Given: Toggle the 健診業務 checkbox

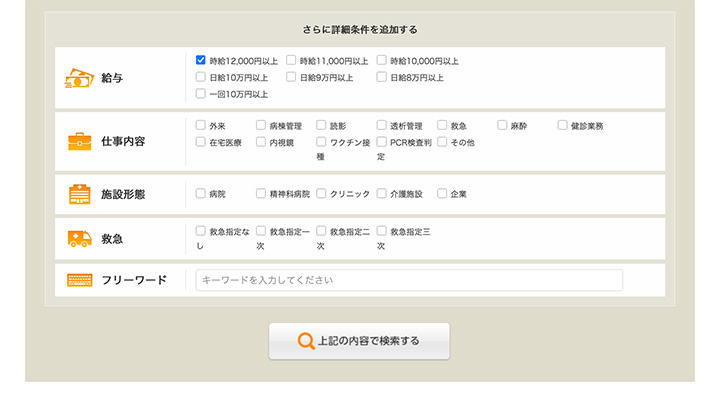Looking at the screenshot, I should coord(562,126).
